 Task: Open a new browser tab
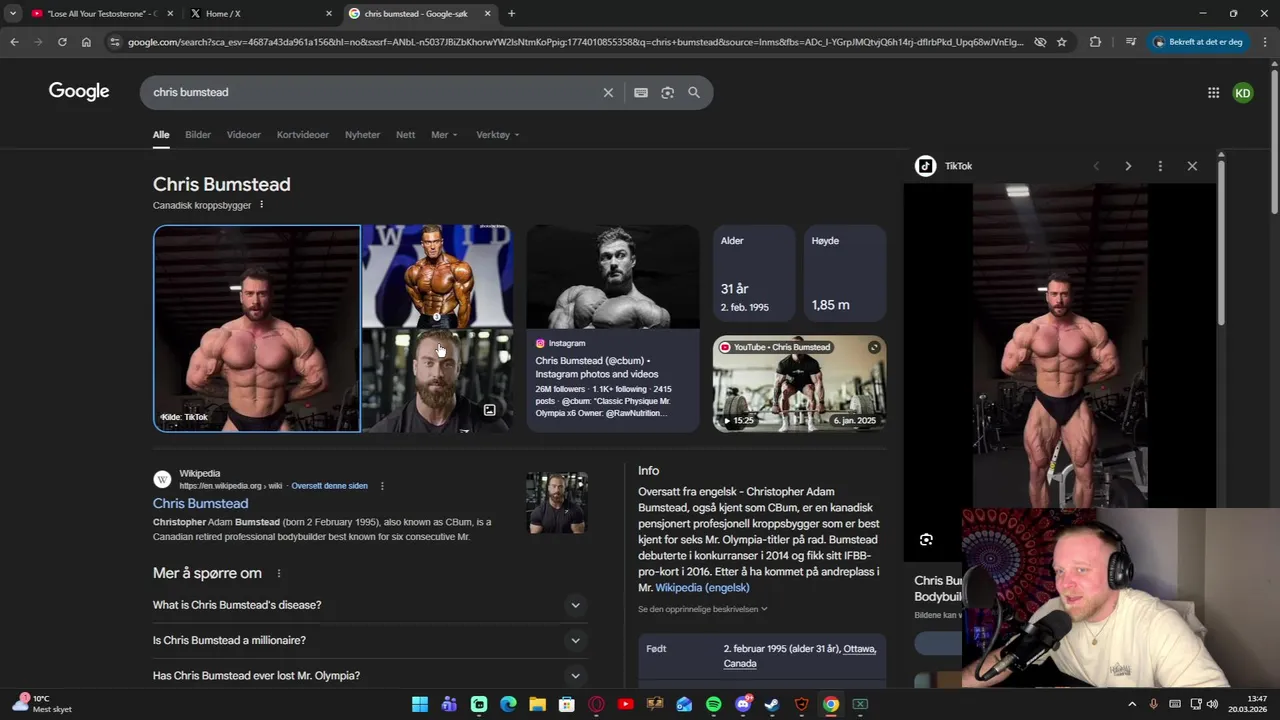pos(511,13)
